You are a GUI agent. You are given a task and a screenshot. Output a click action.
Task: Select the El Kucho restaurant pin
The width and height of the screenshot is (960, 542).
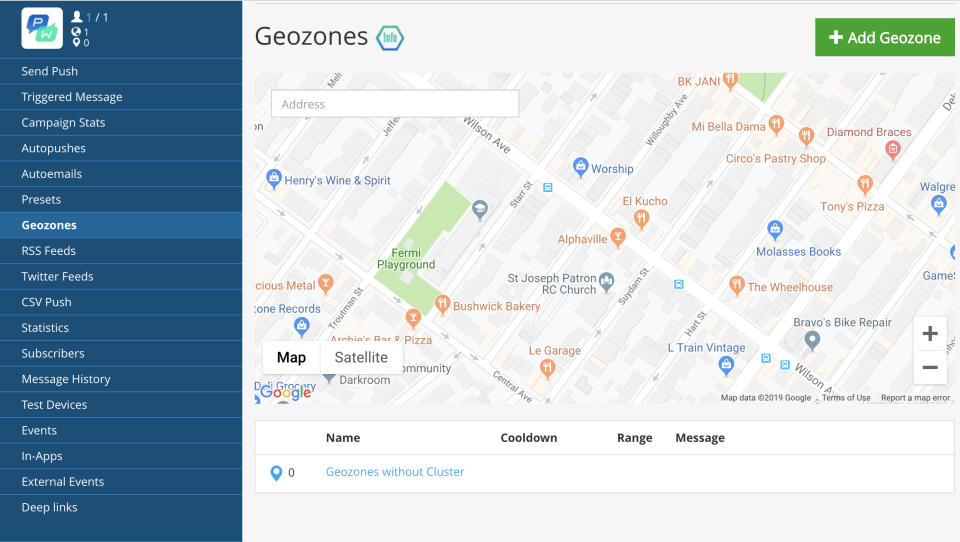(641, 219)
